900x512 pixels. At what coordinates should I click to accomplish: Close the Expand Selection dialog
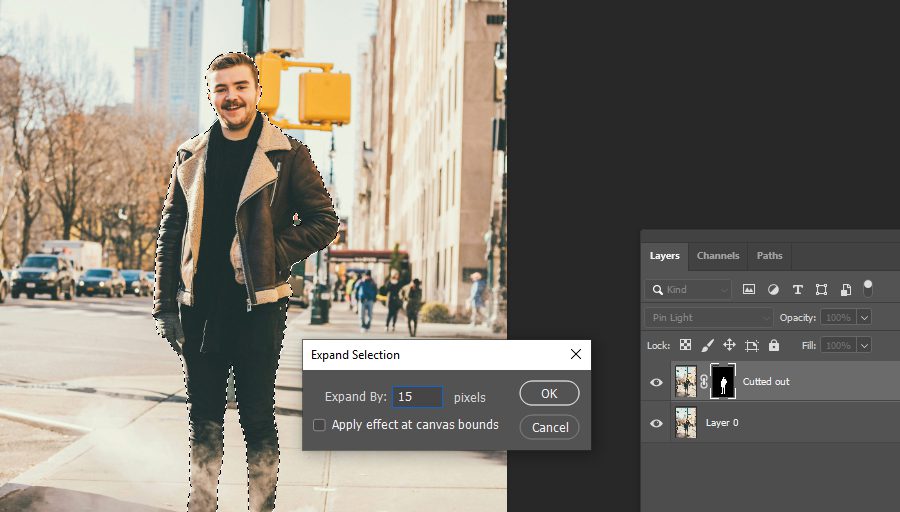[x=576, y=354]
